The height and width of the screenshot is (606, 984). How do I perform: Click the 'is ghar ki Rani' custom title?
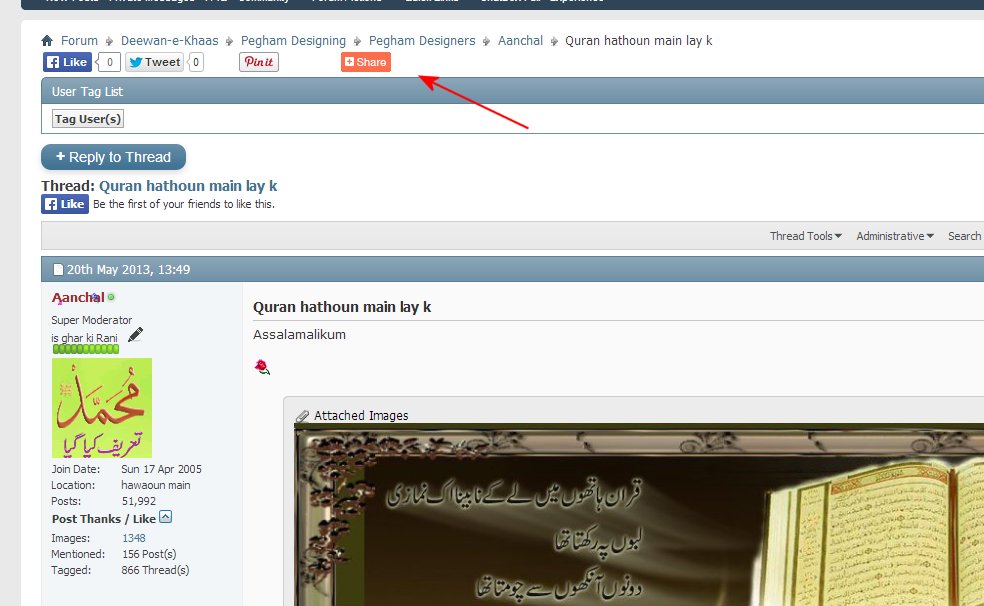click(x=85, y=338)
